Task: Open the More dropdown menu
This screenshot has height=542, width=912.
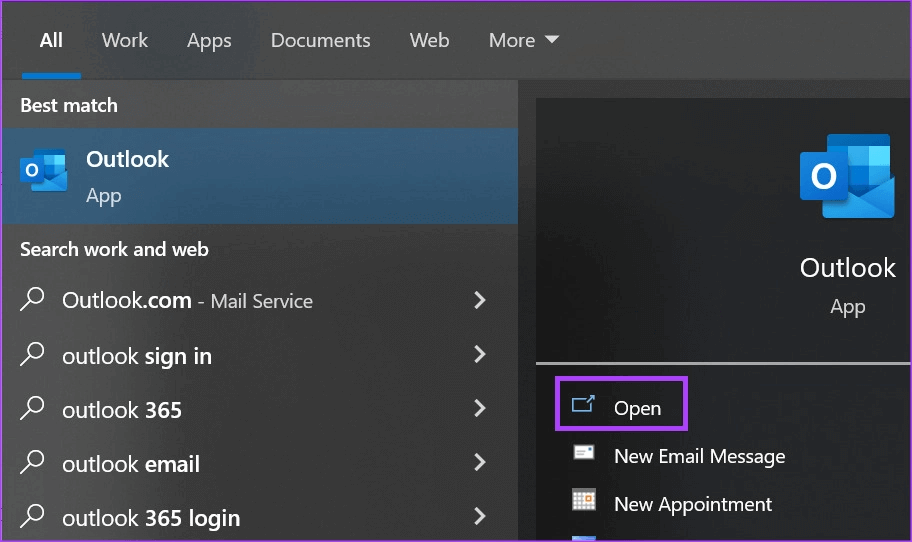Action: tap(523, 40)
